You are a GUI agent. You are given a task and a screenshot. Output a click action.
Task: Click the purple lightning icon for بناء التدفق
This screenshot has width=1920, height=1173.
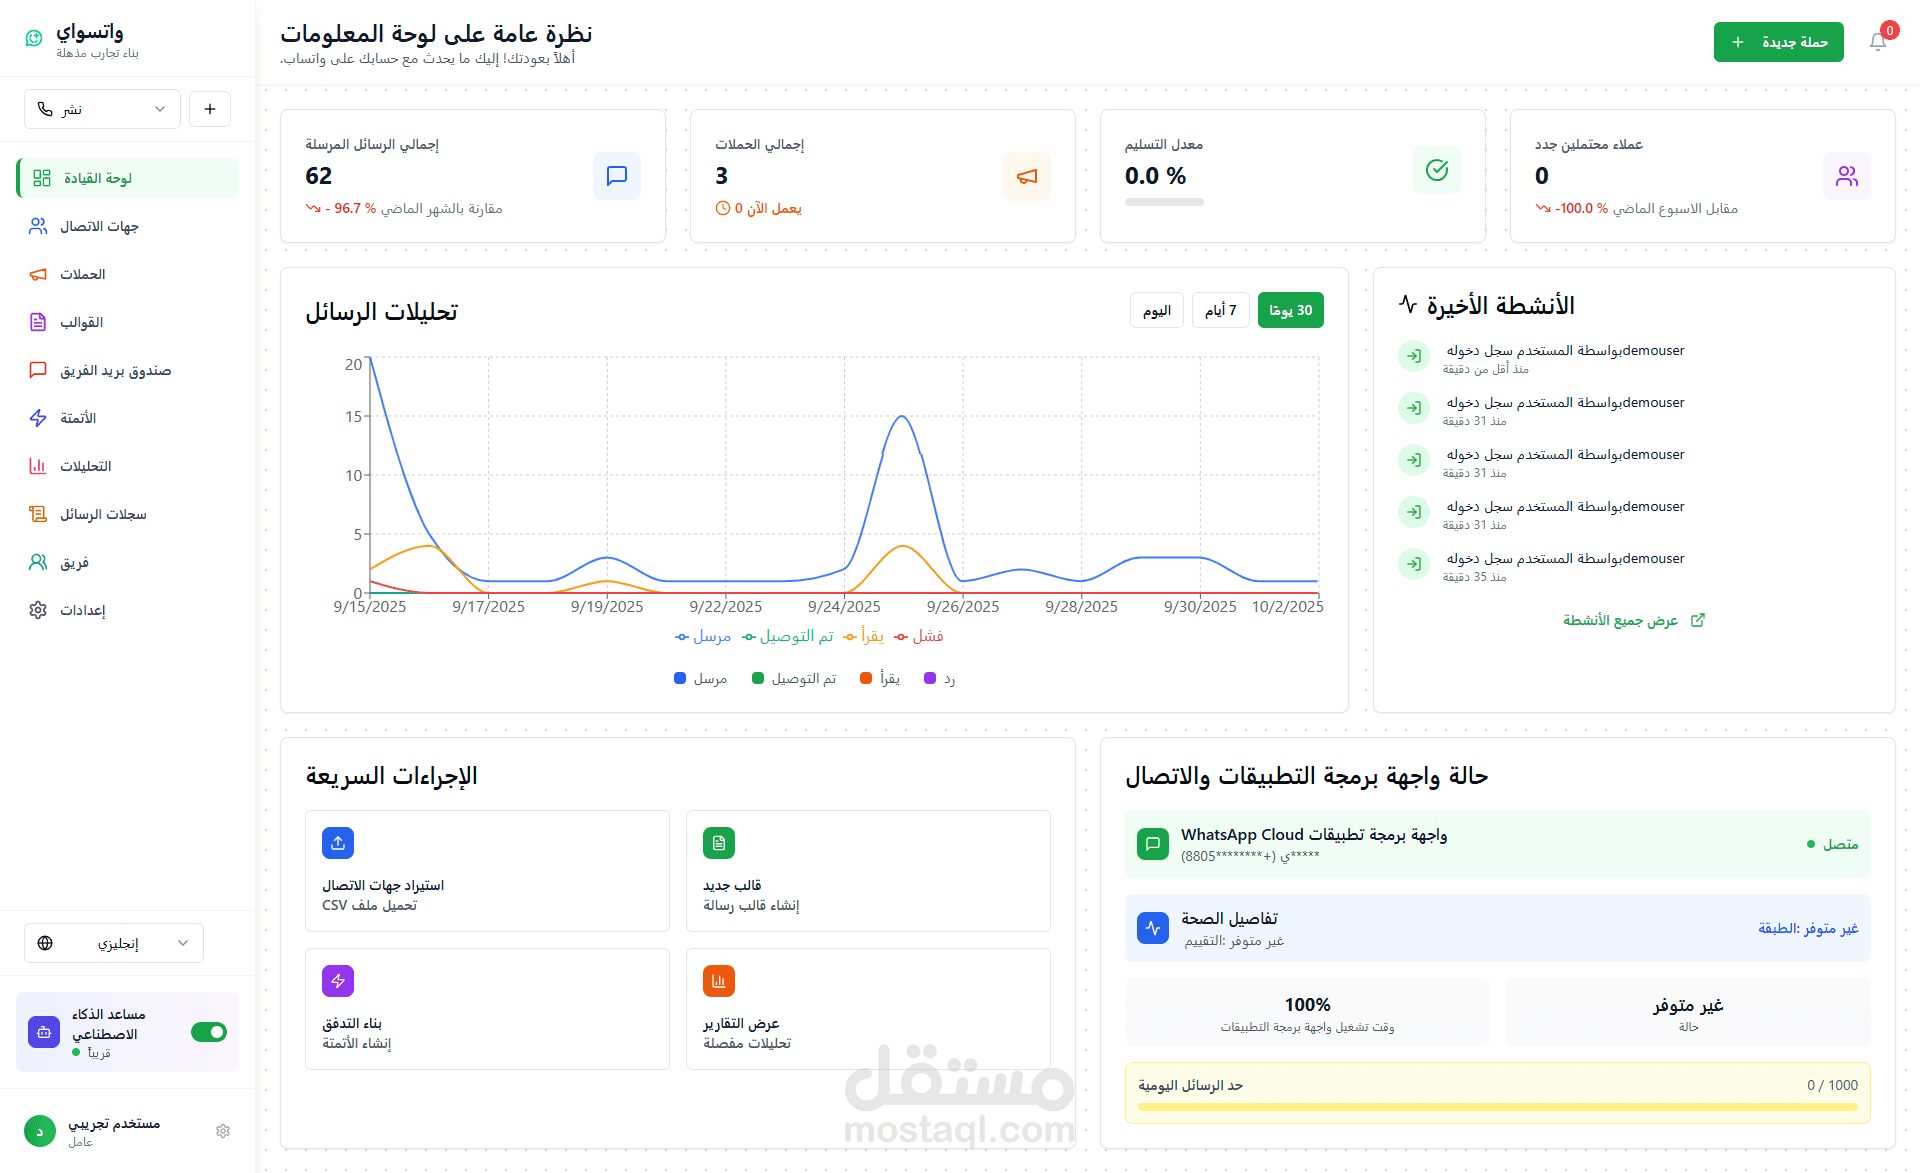[338, 981]
